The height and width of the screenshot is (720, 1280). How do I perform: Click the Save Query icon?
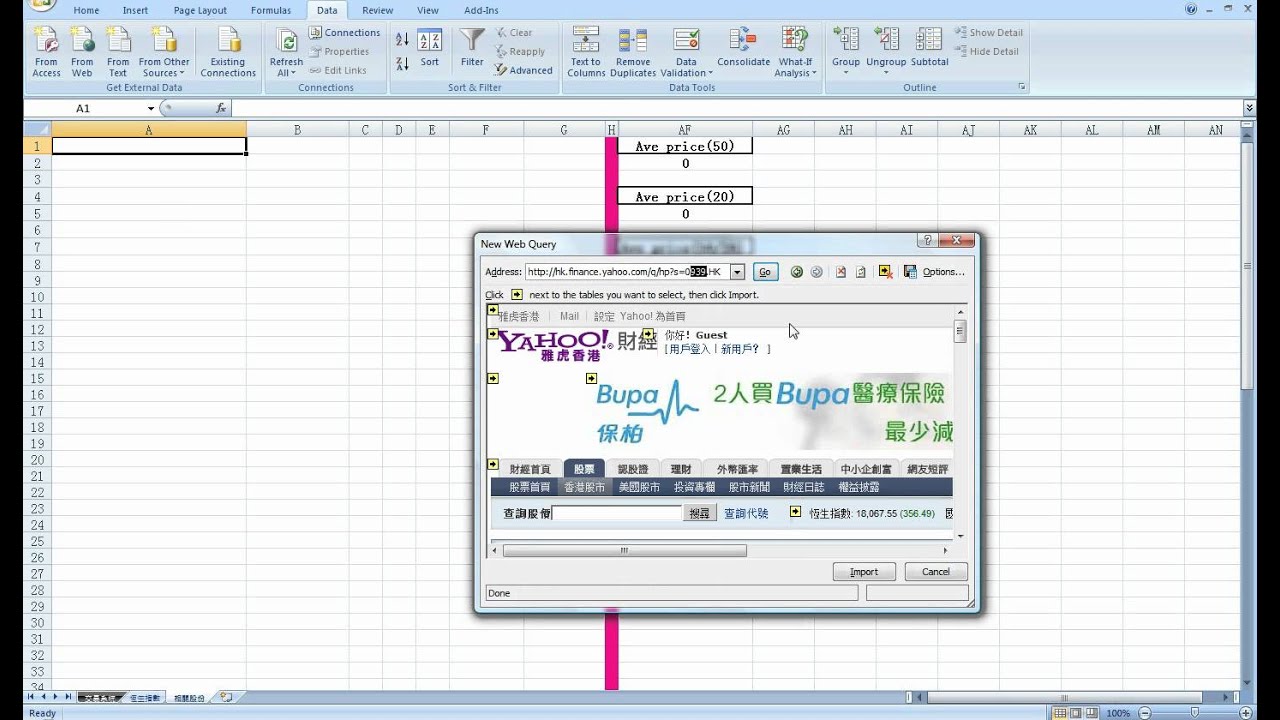(910, 272)
